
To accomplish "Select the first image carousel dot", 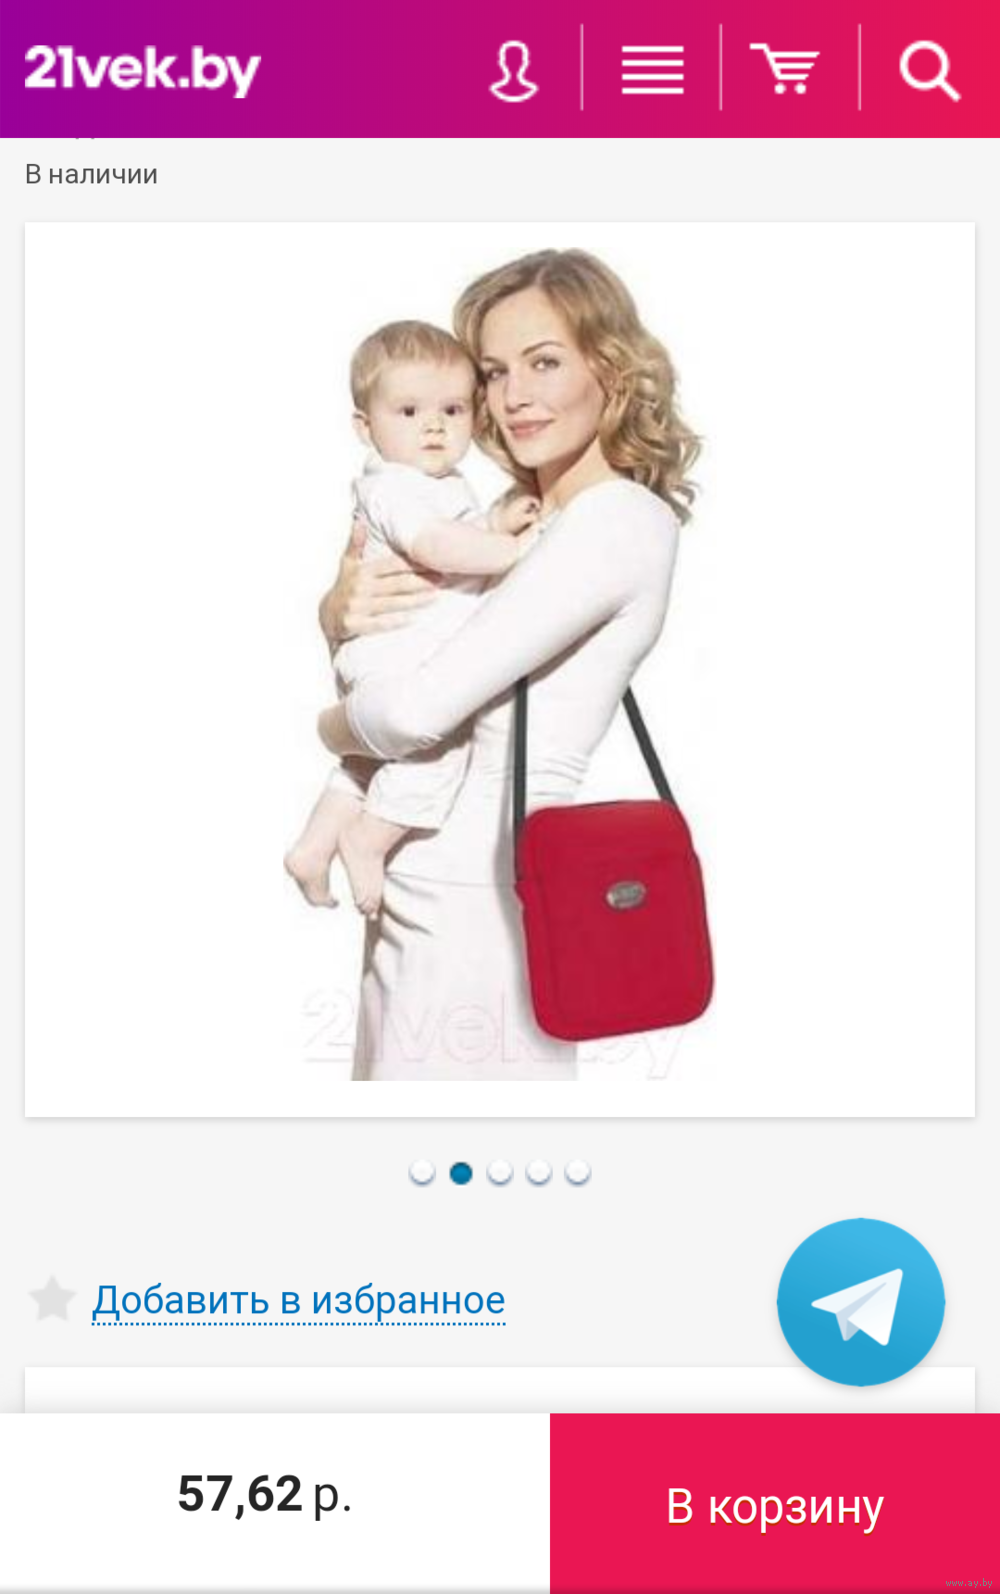I will 422,1172.
